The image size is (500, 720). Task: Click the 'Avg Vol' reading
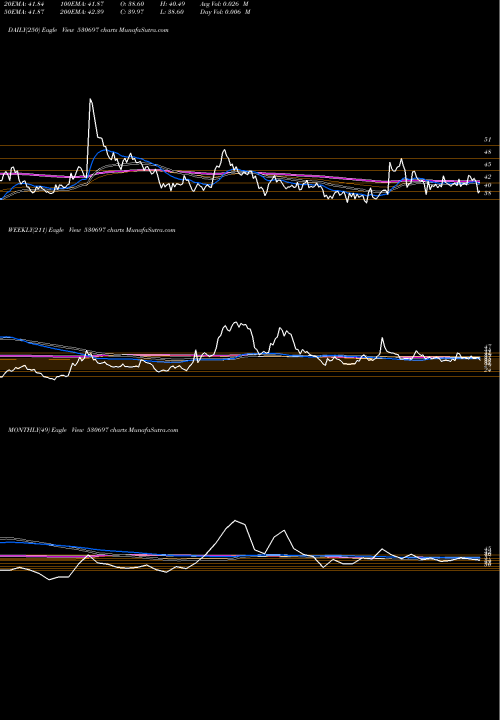tap(225, 4)
